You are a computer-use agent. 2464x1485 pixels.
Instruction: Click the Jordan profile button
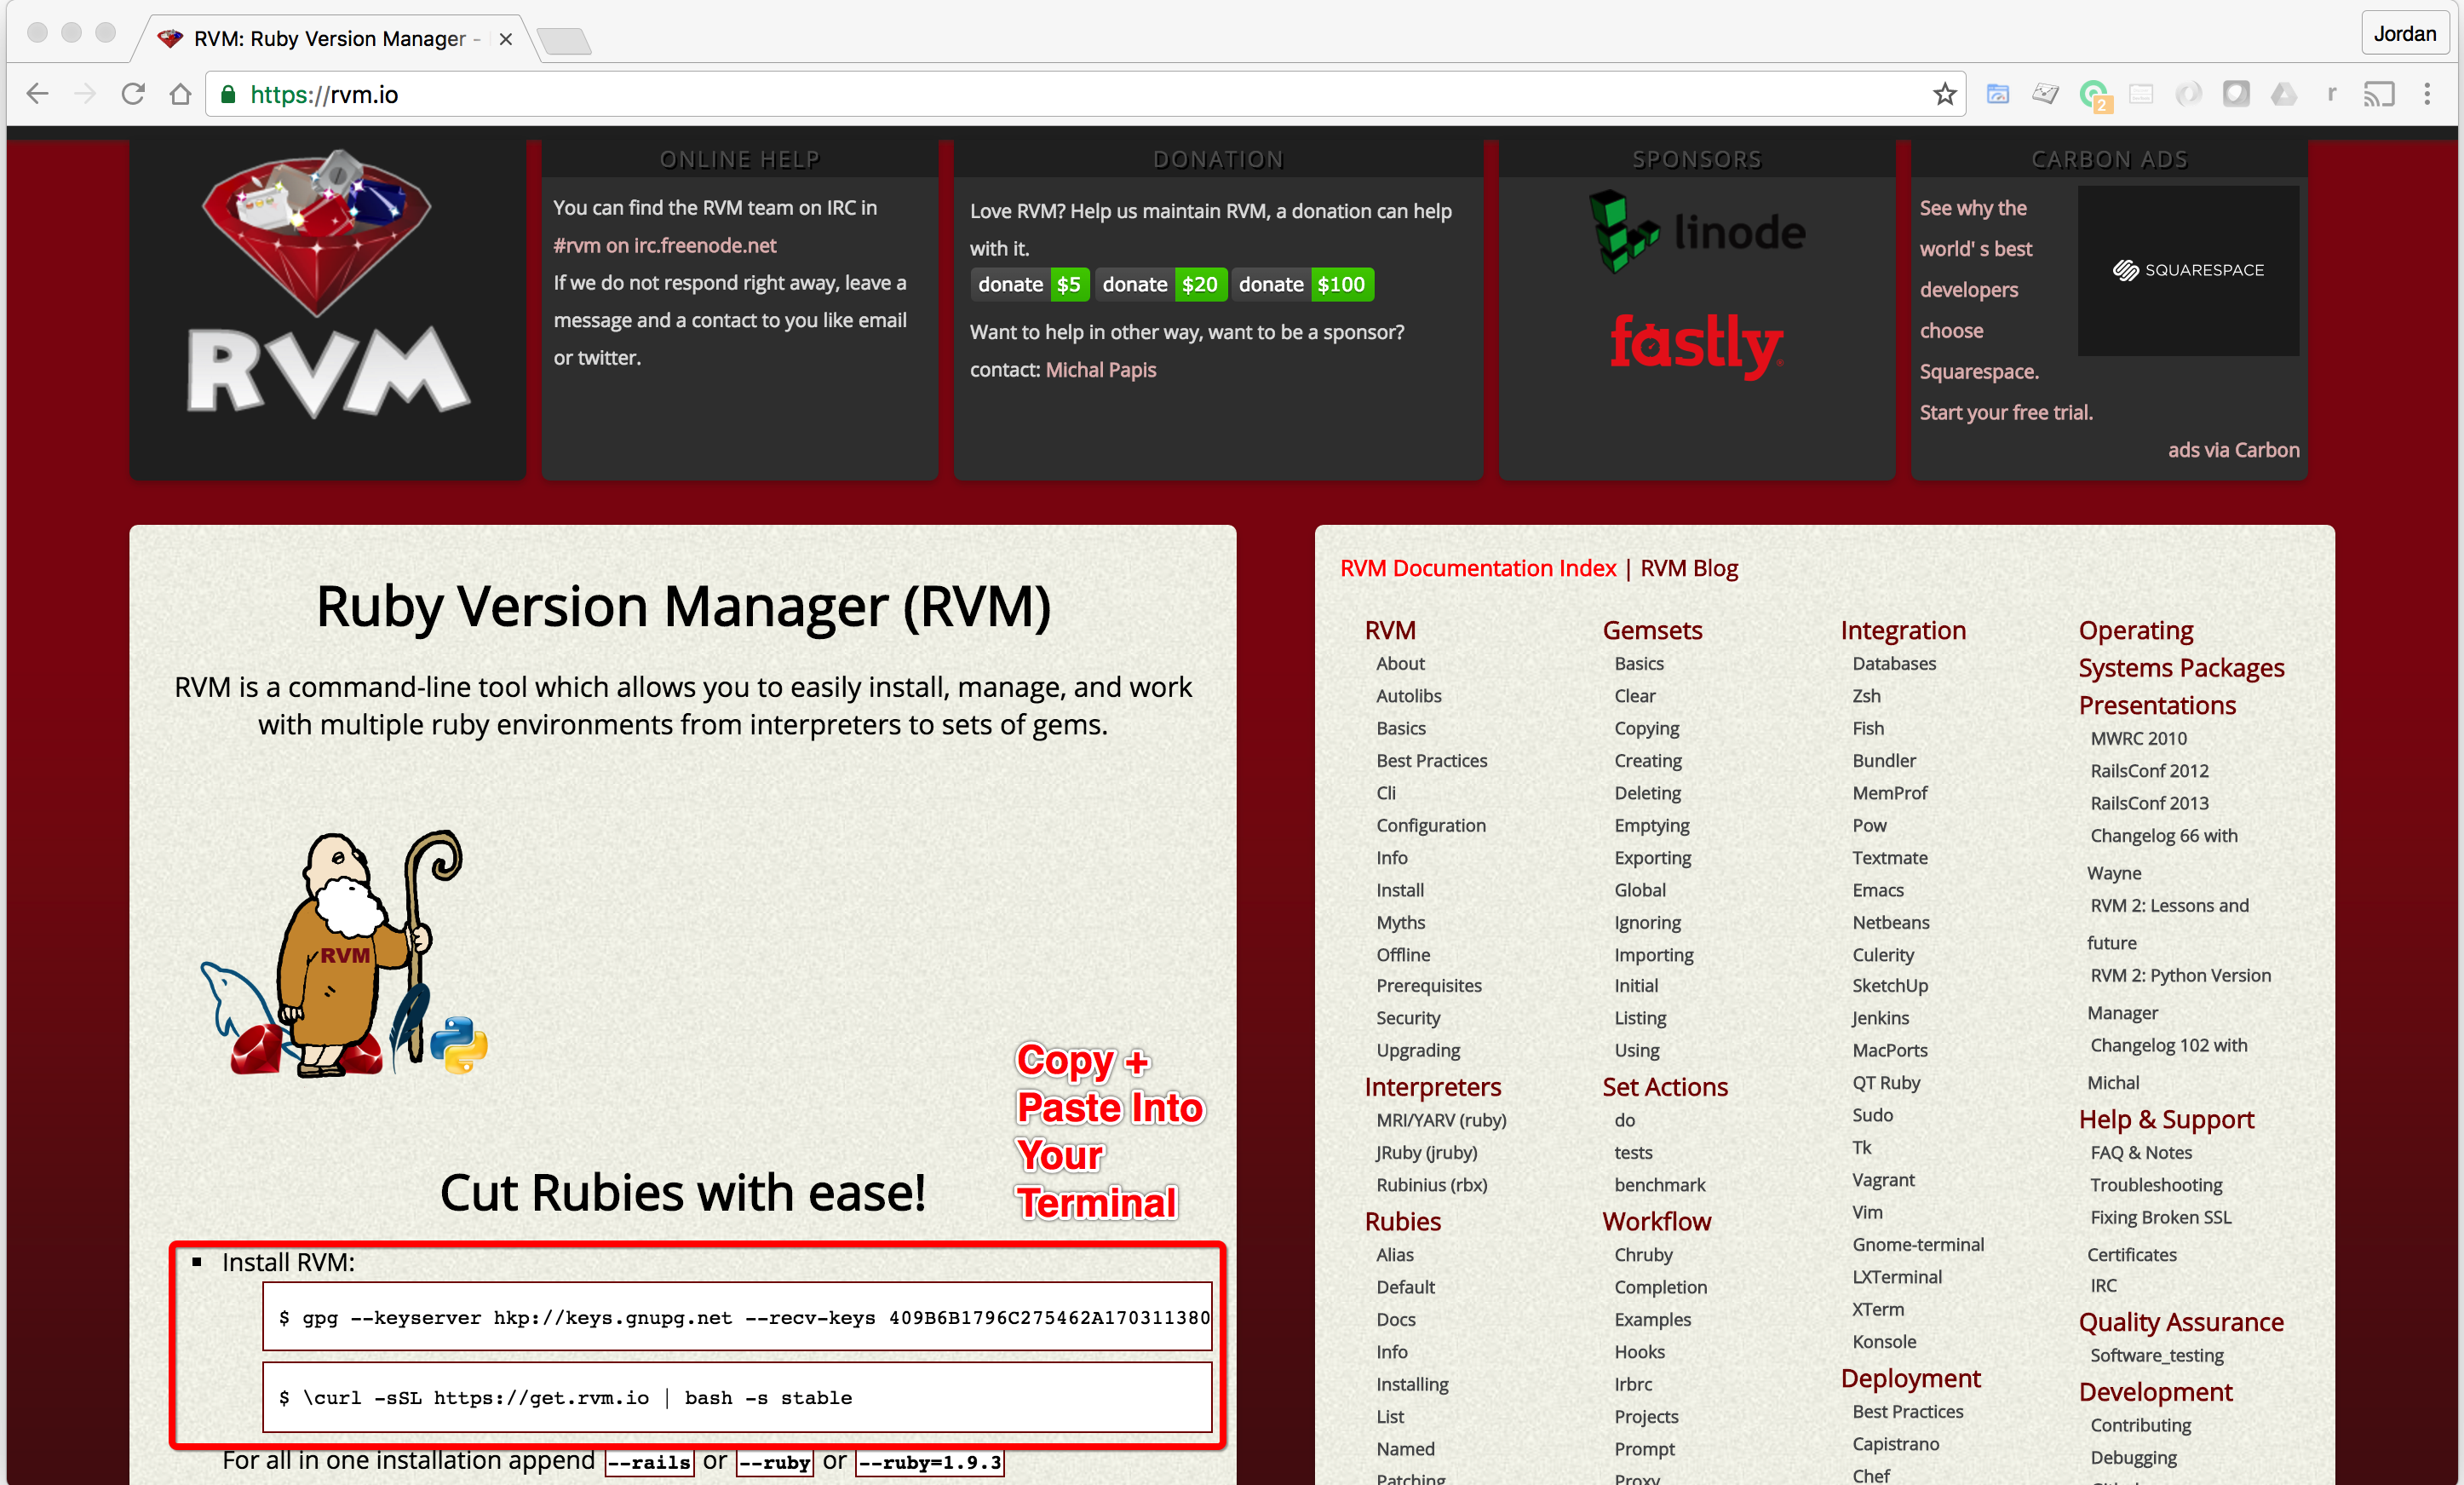pos(2404,33)
